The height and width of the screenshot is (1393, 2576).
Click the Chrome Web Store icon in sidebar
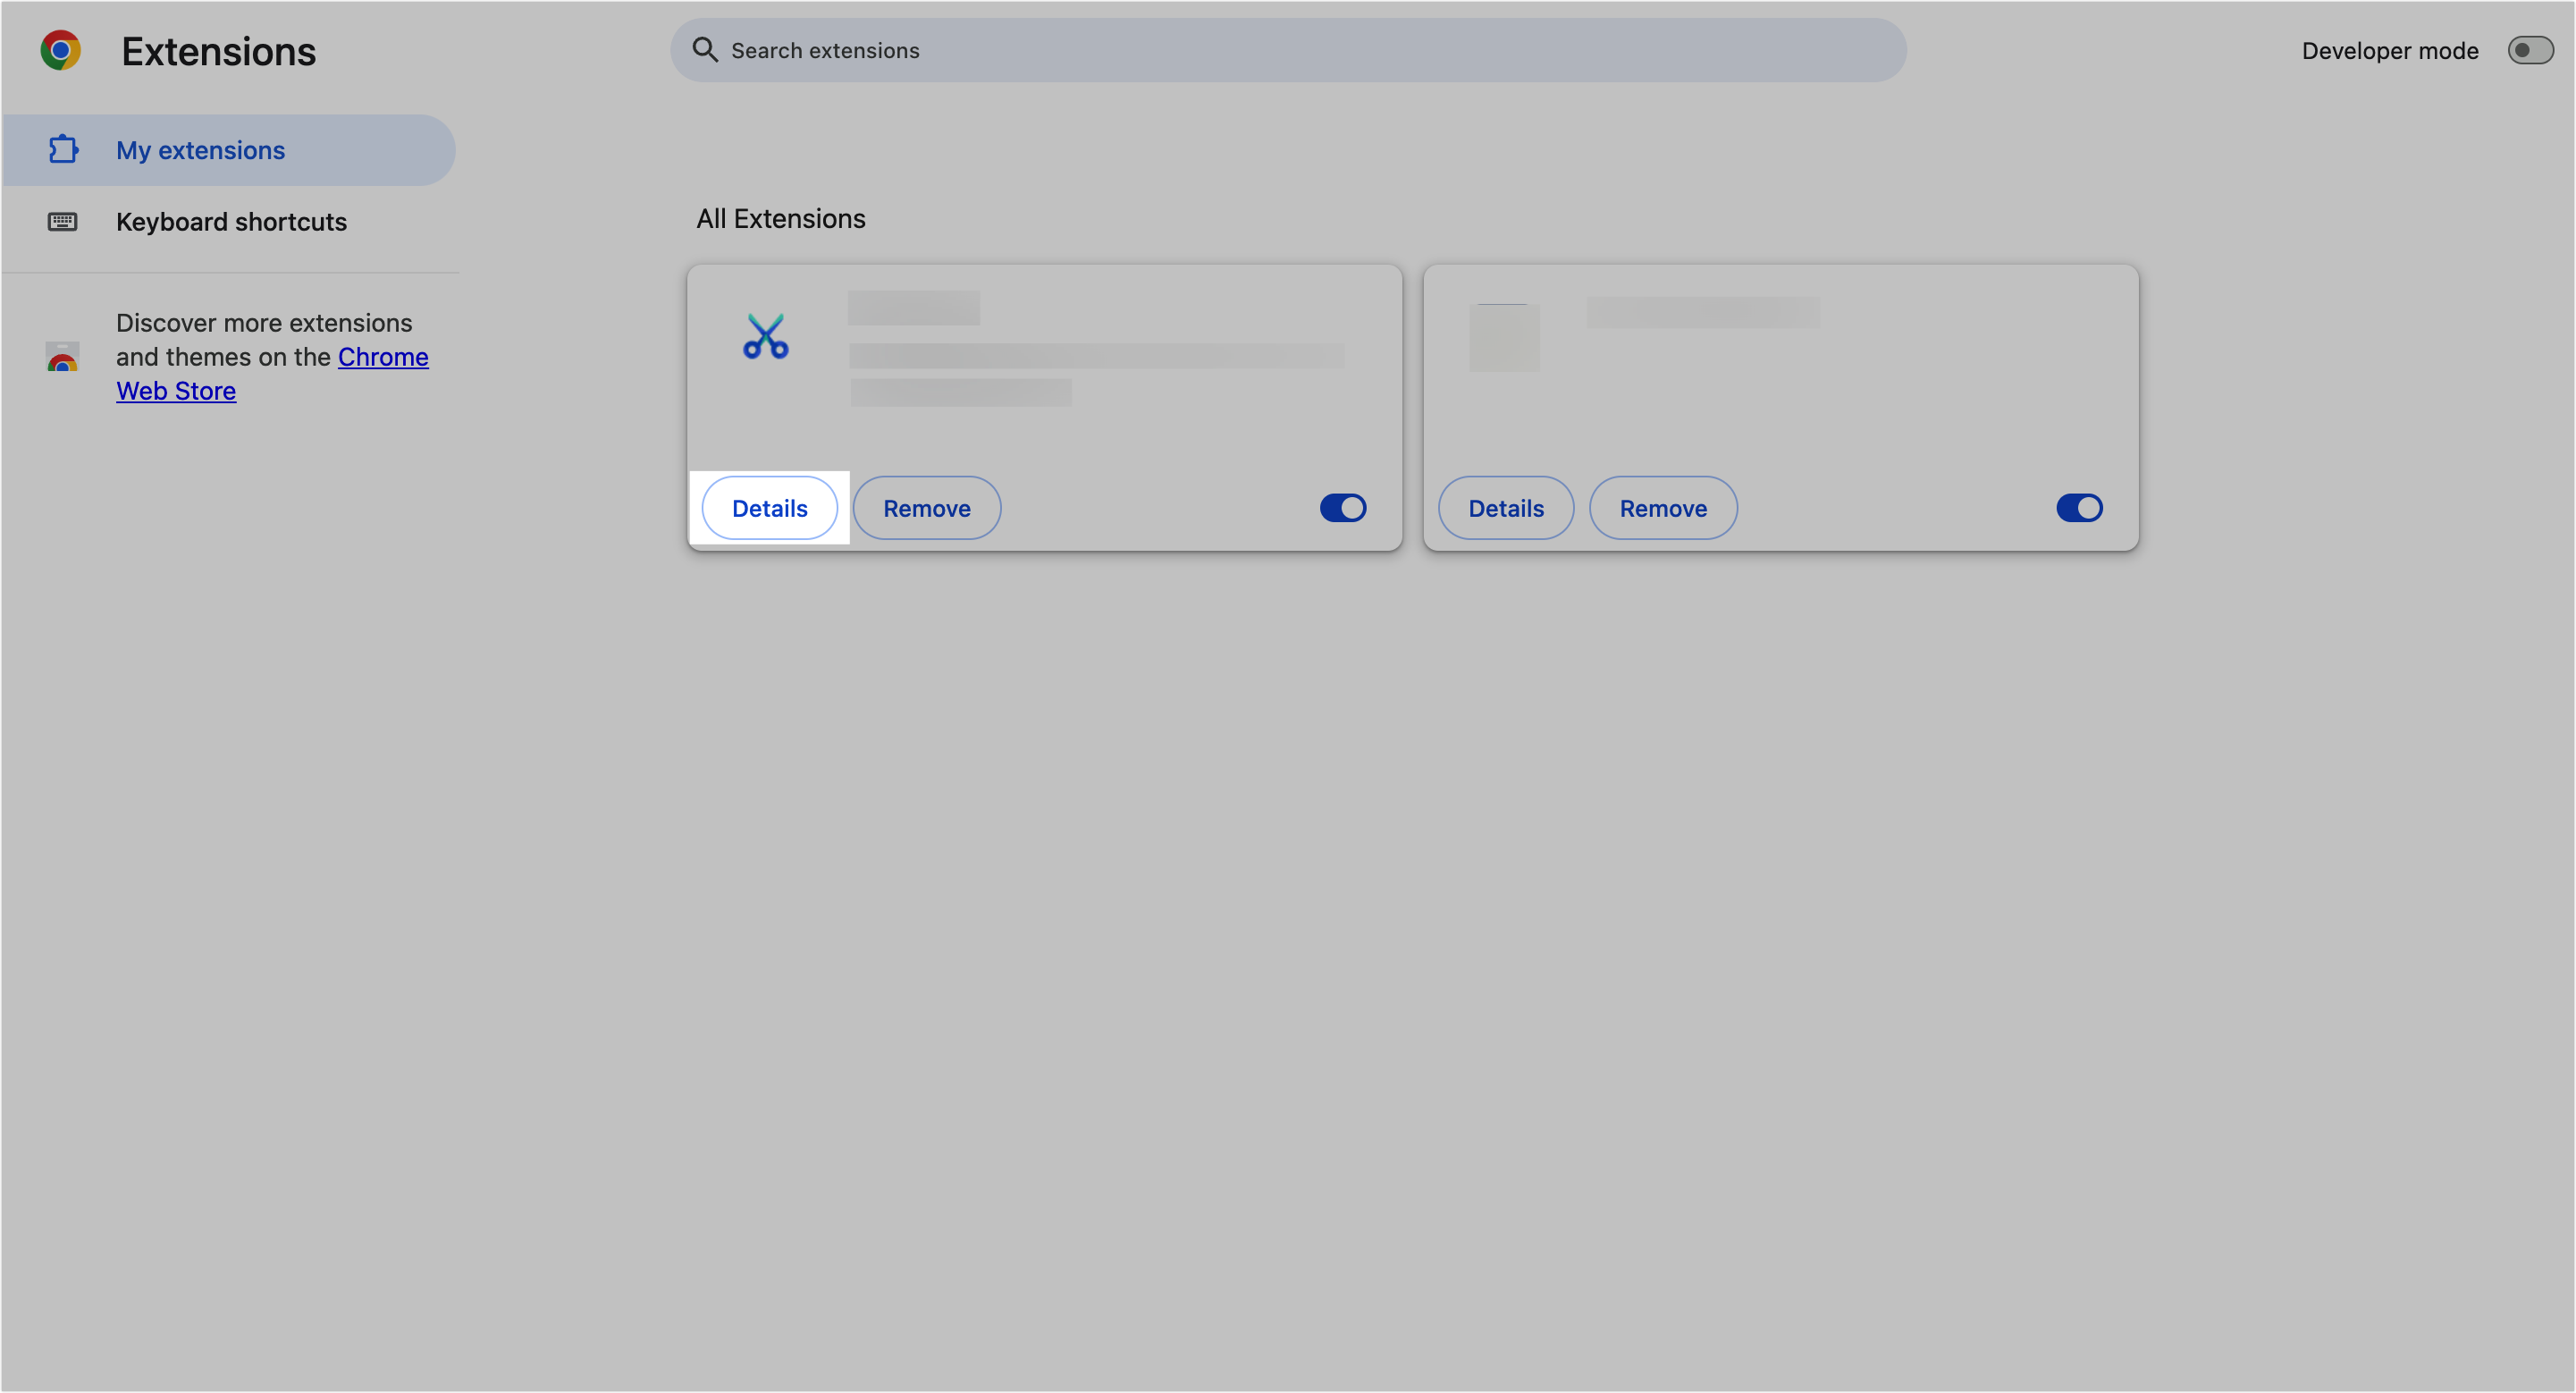pyautogui.click(x=62, y=358)
